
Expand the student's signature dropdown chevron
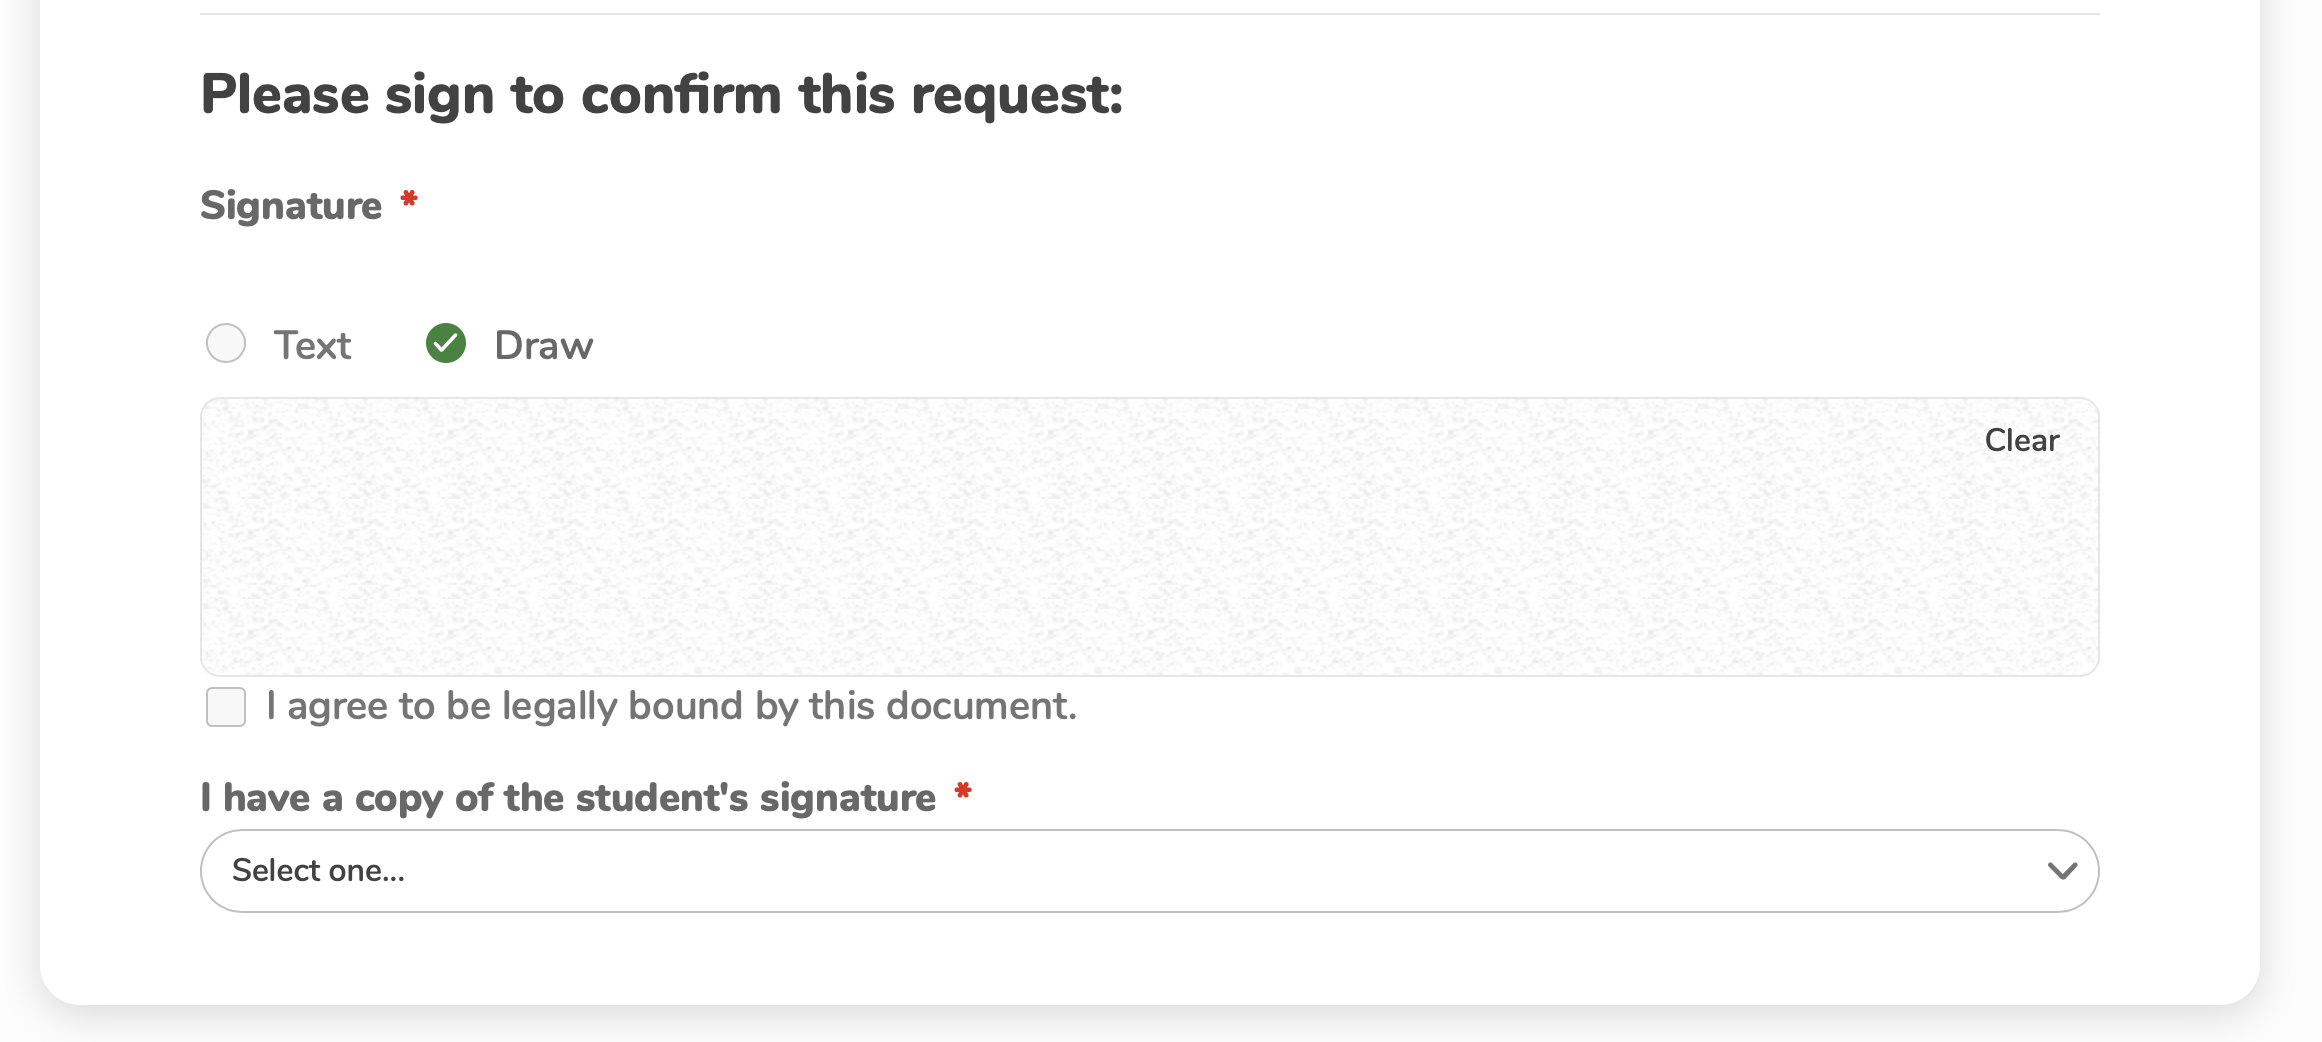click(x=2061, y=871)
